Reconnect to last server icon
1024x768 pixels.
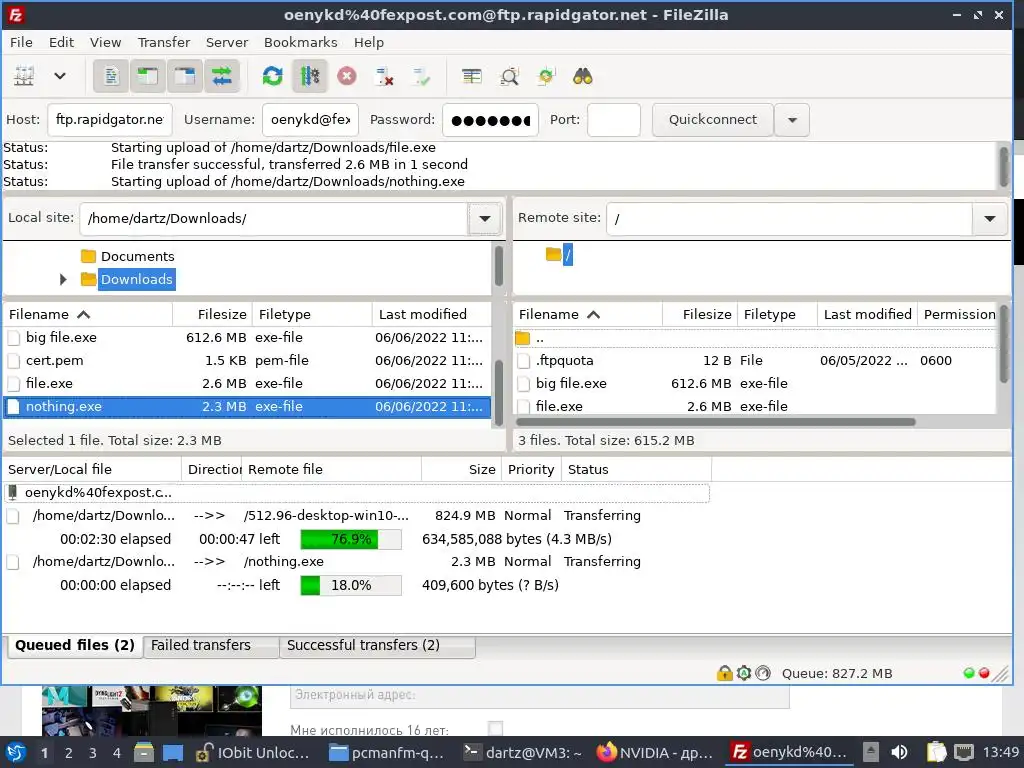point(421,76)
